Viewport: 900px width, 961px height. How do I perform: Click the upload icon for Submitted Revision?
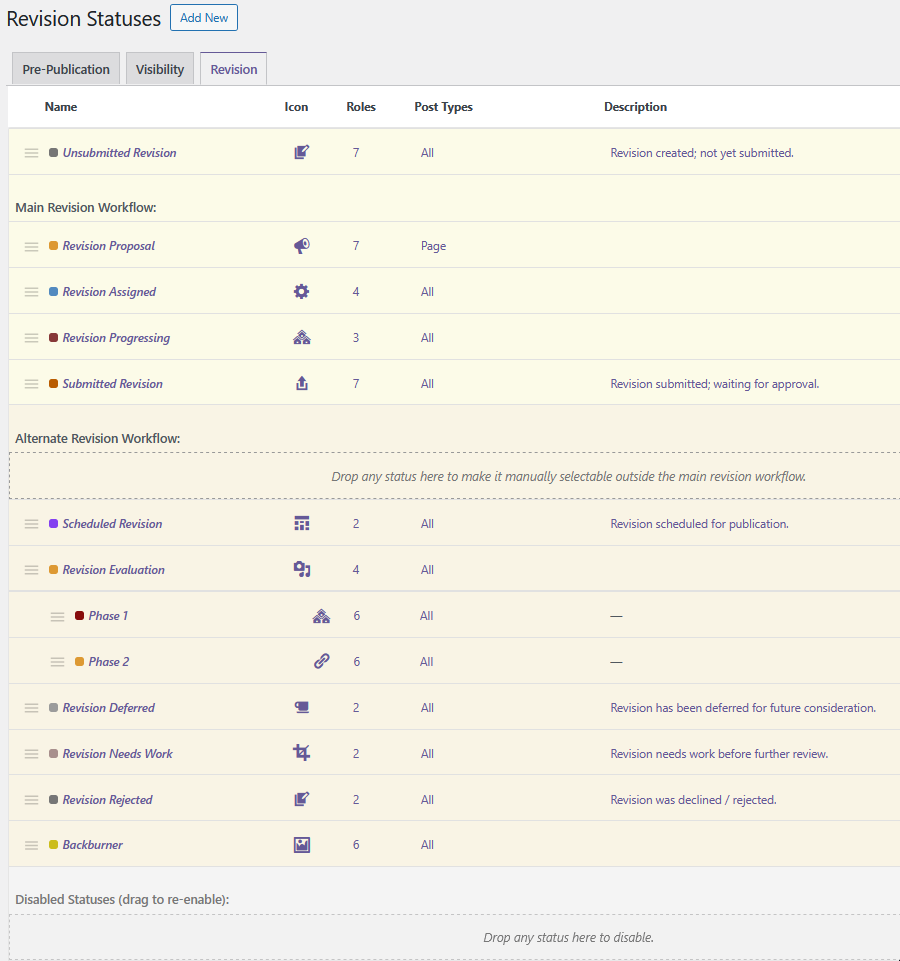302,384
